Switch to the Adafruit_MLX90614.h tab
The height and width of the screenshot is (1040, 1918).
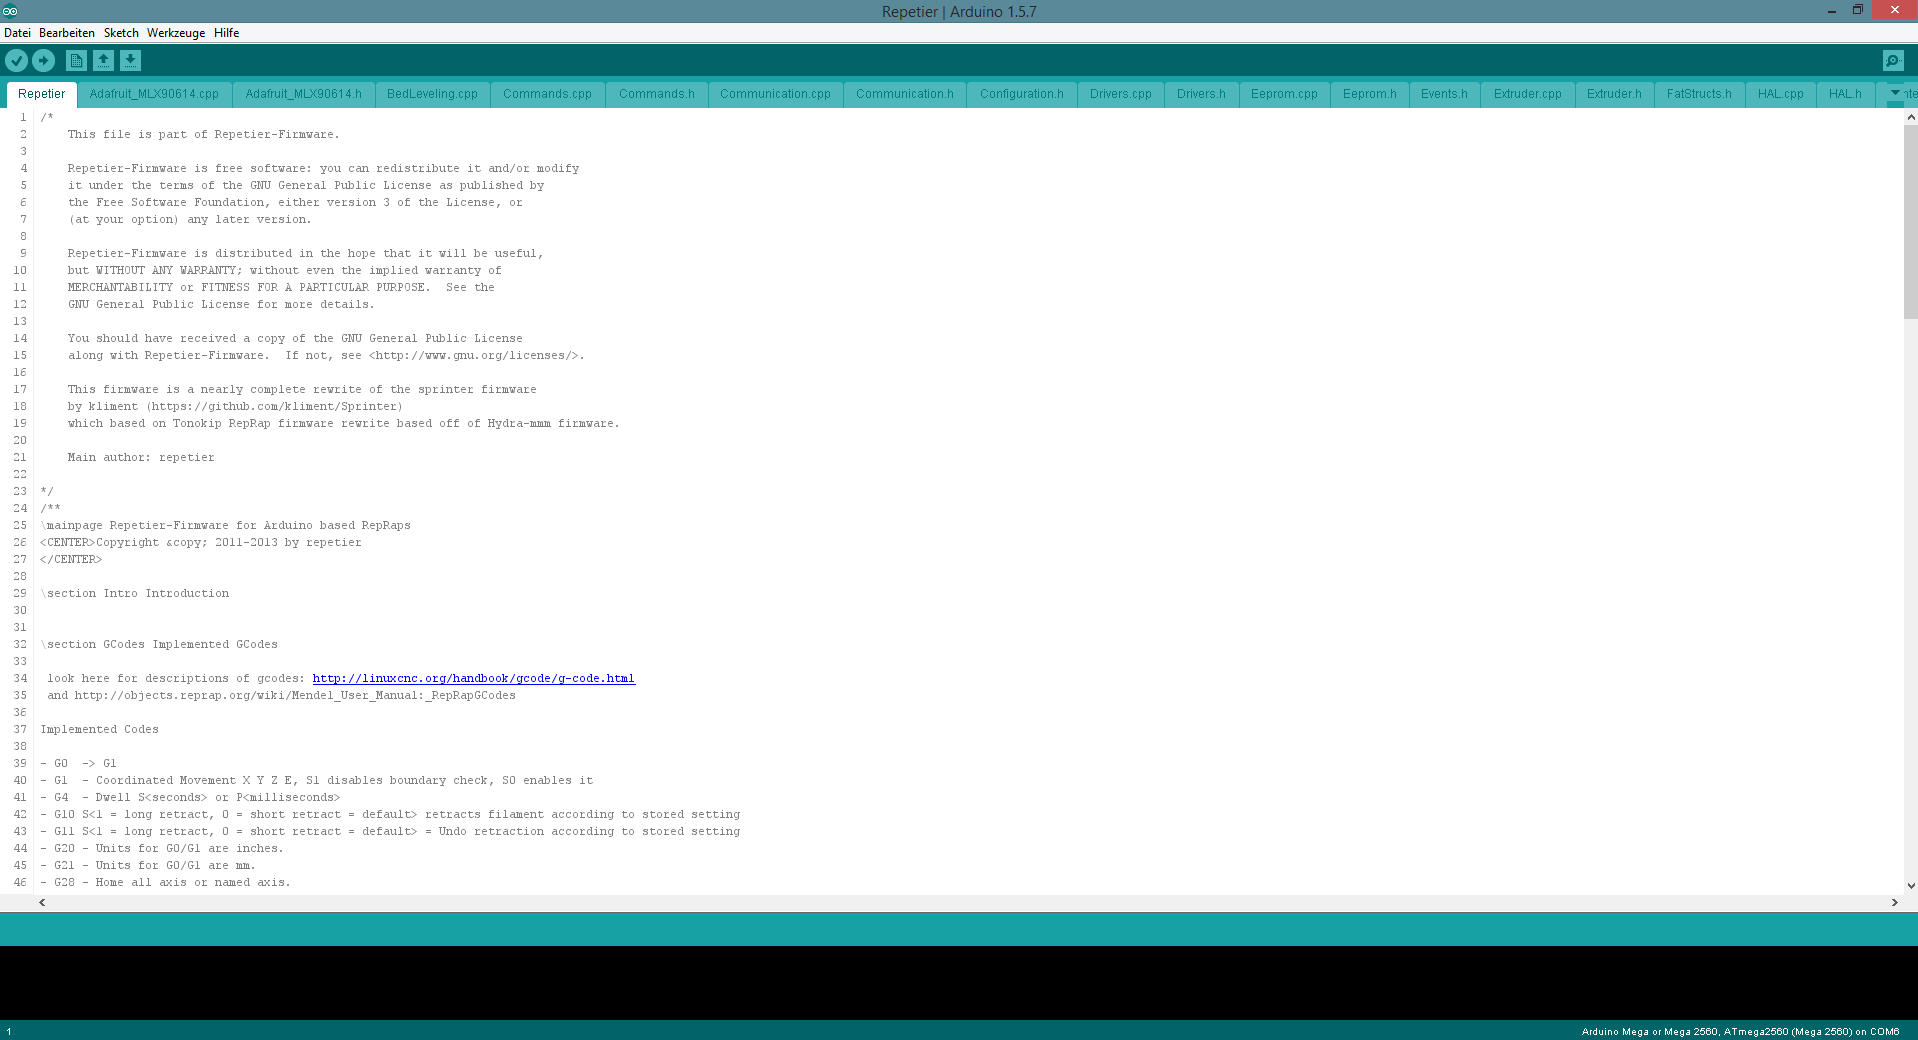point(304,94)
